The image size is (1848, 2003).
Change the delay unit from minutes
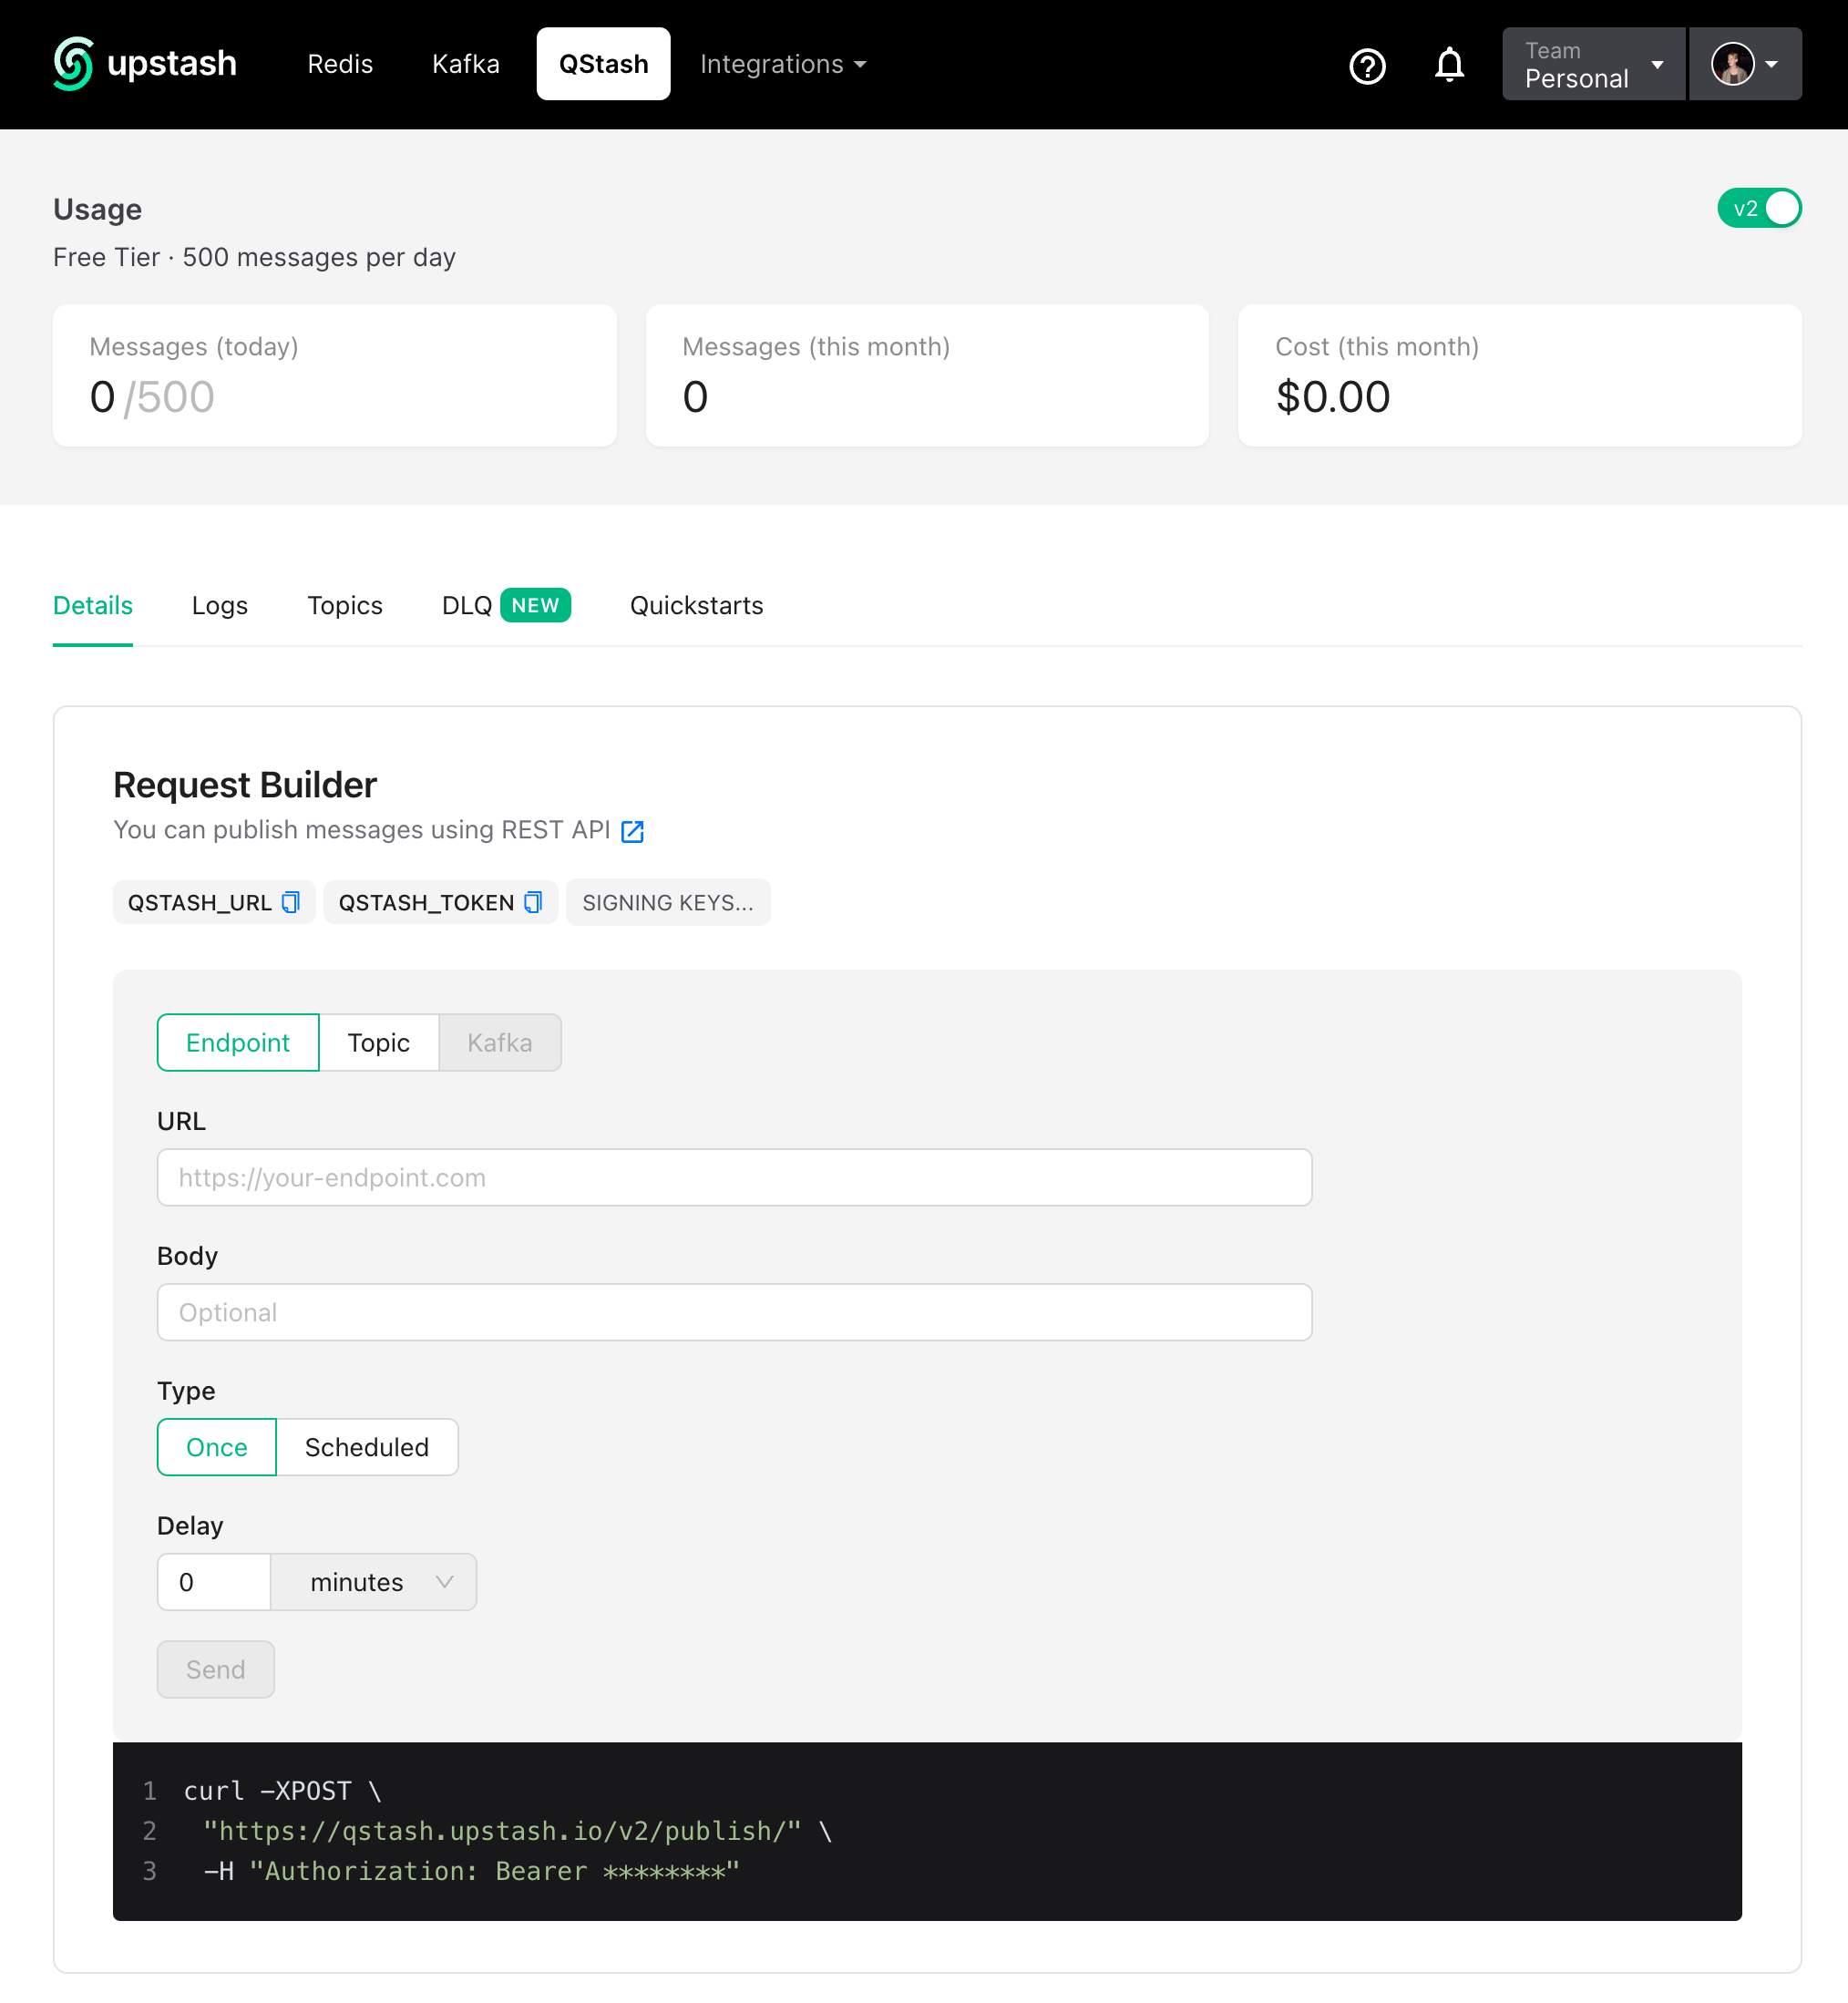[x=372, y=1582]
